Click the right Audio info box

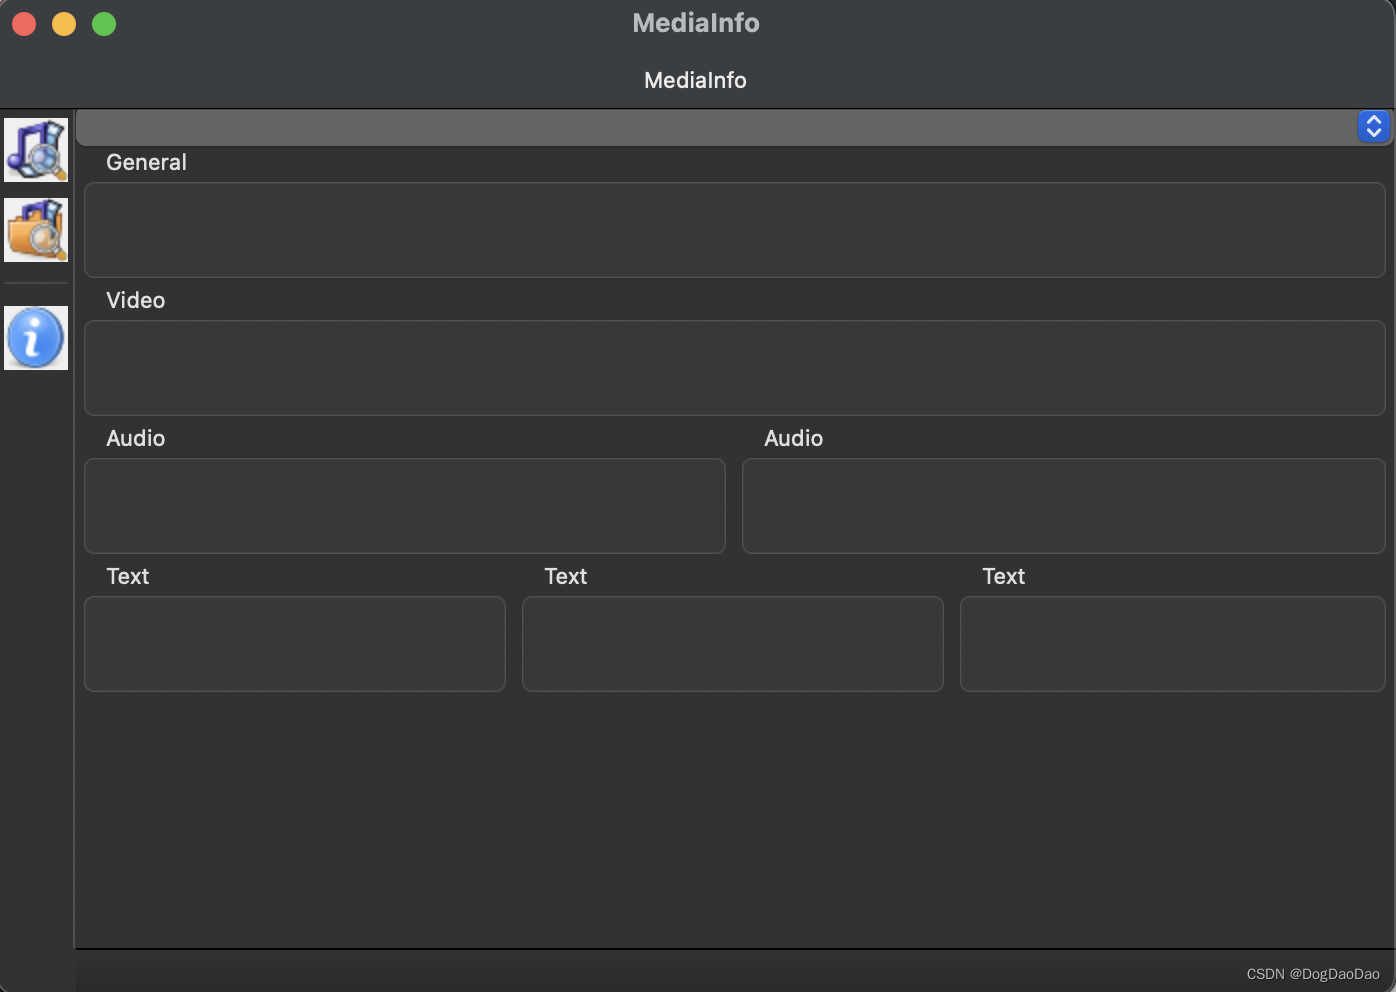coord(1063,506)
